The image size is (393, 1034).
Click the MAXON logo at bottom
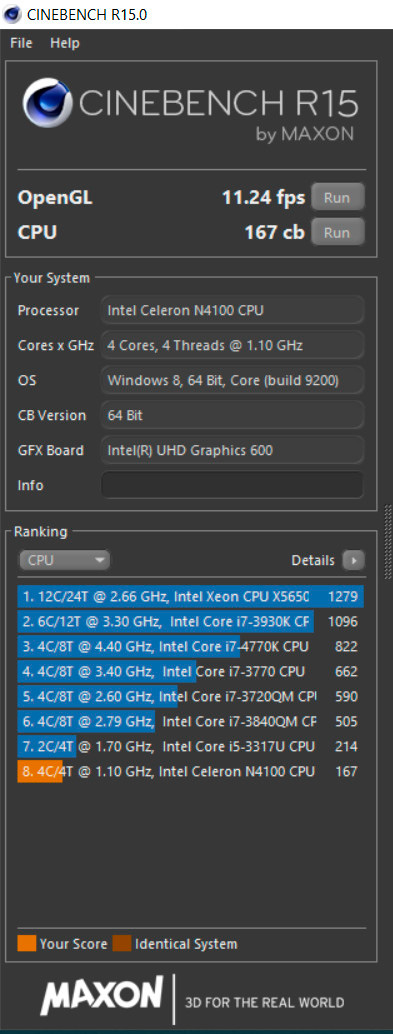[102, 996]
